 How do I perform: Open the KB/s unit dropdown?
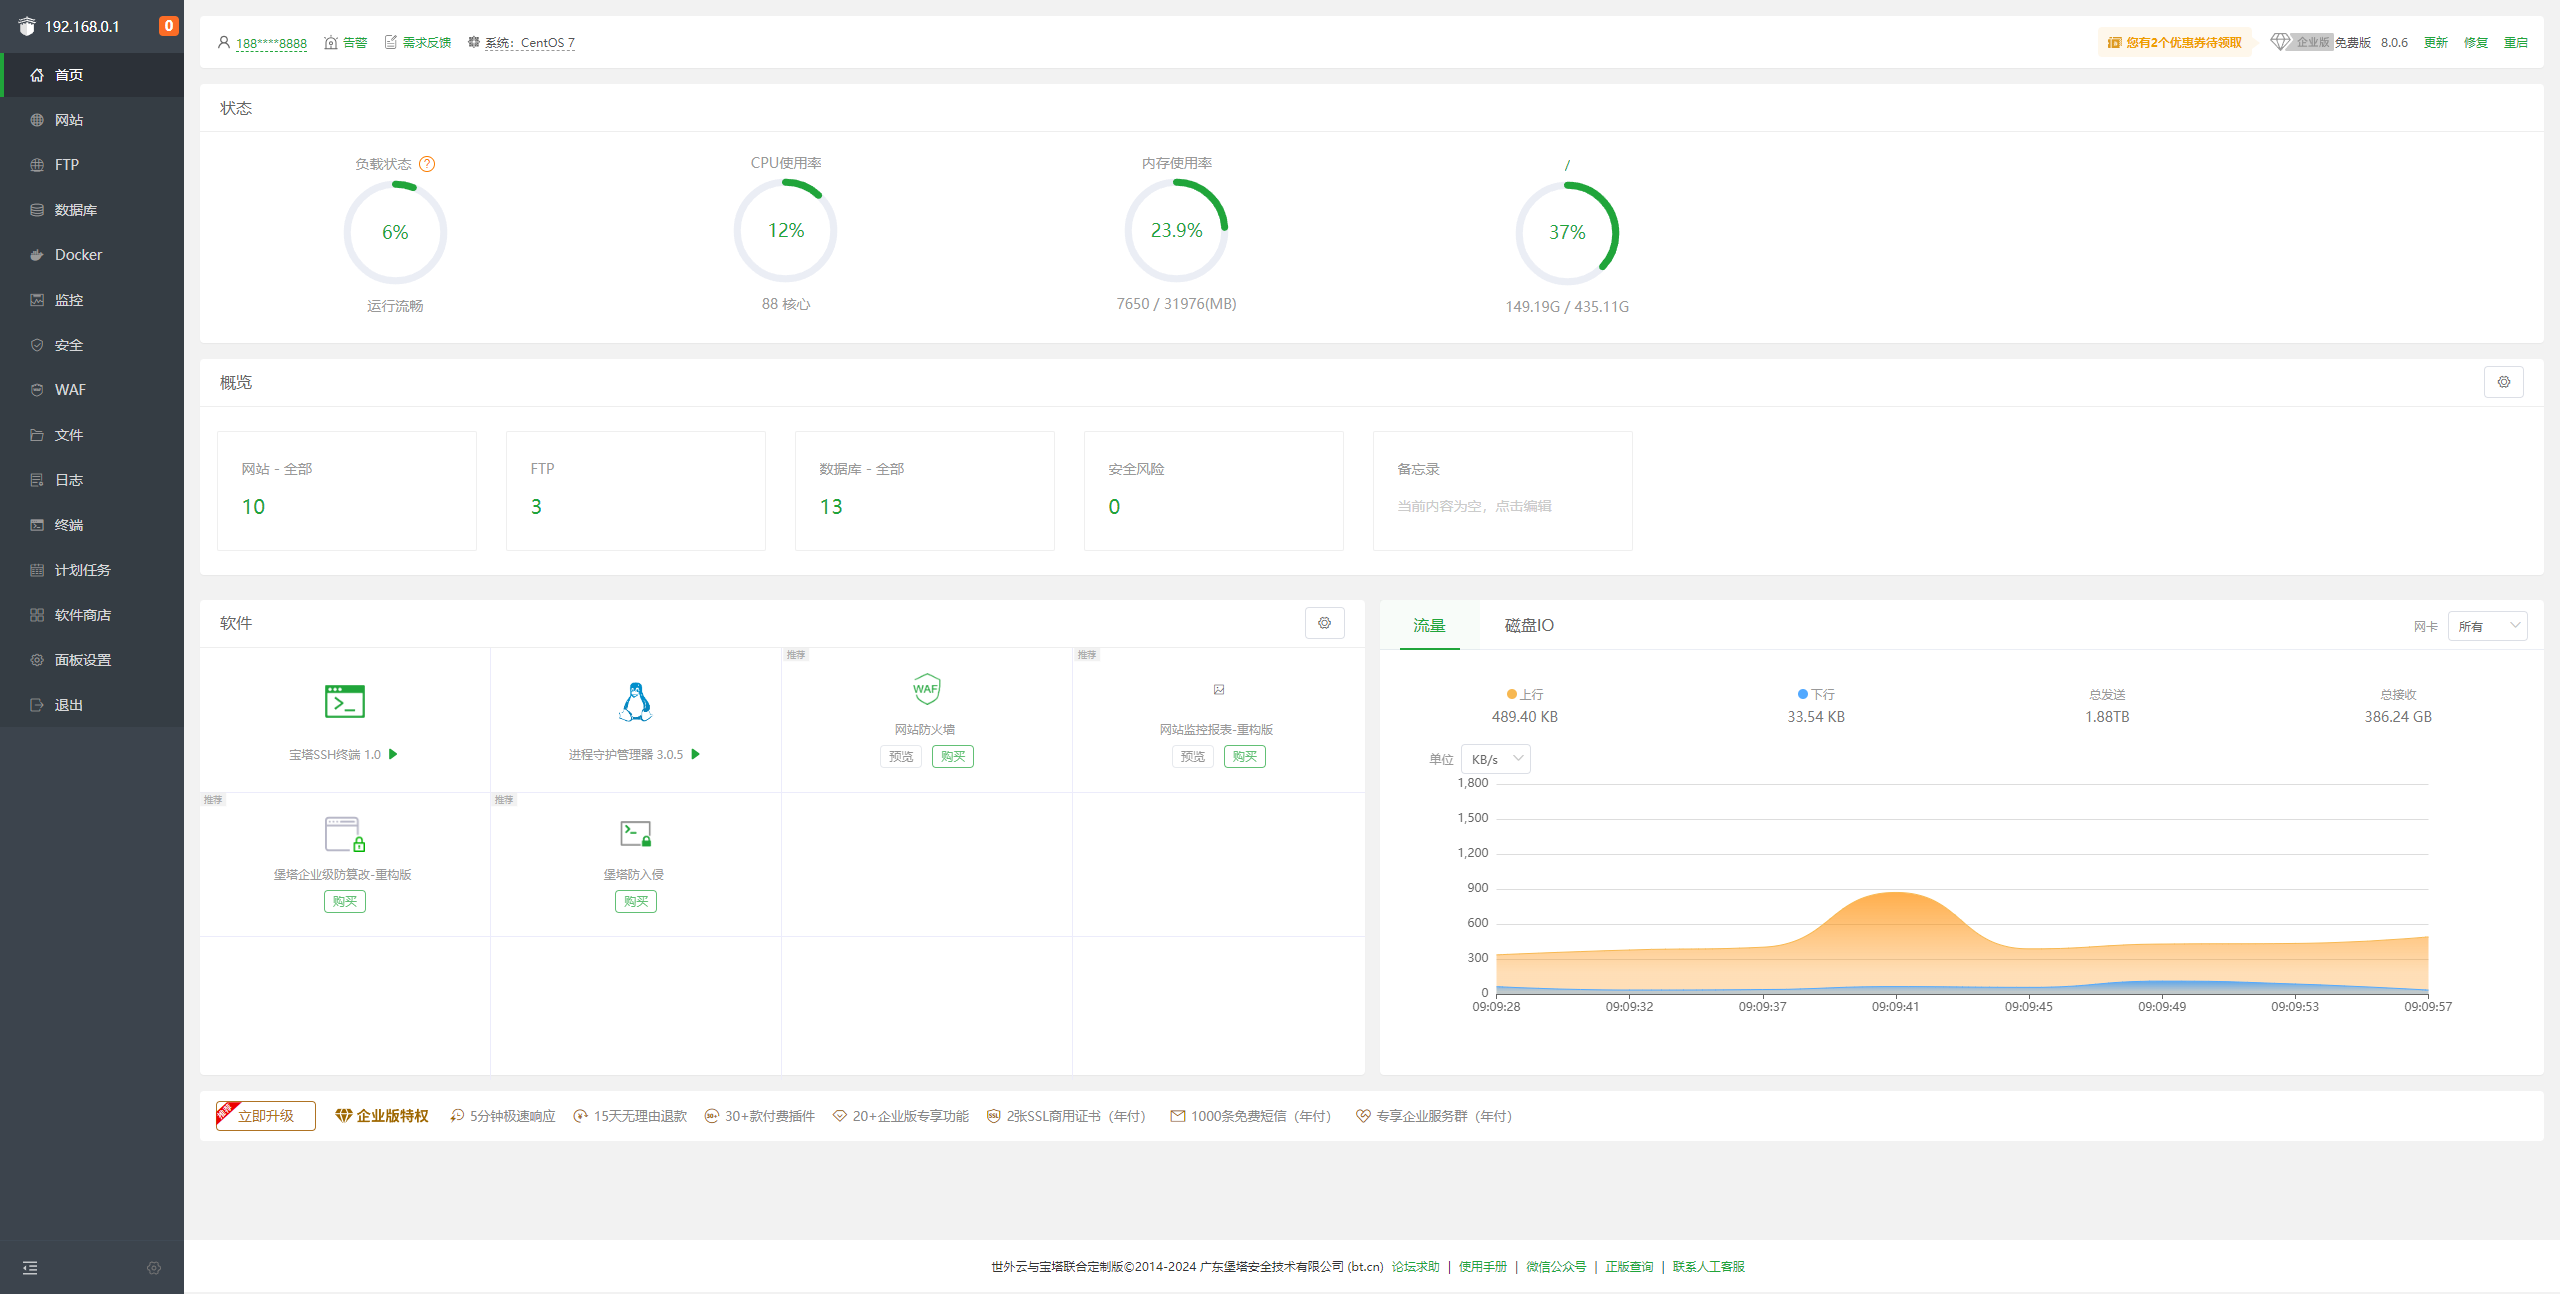1495,759
